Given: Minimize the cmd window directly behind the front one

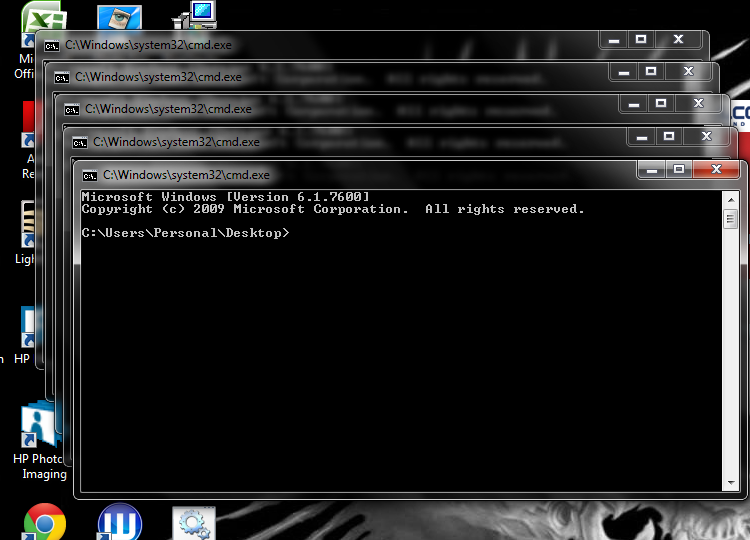Looking at the screenshot, I should coord(642,136).
